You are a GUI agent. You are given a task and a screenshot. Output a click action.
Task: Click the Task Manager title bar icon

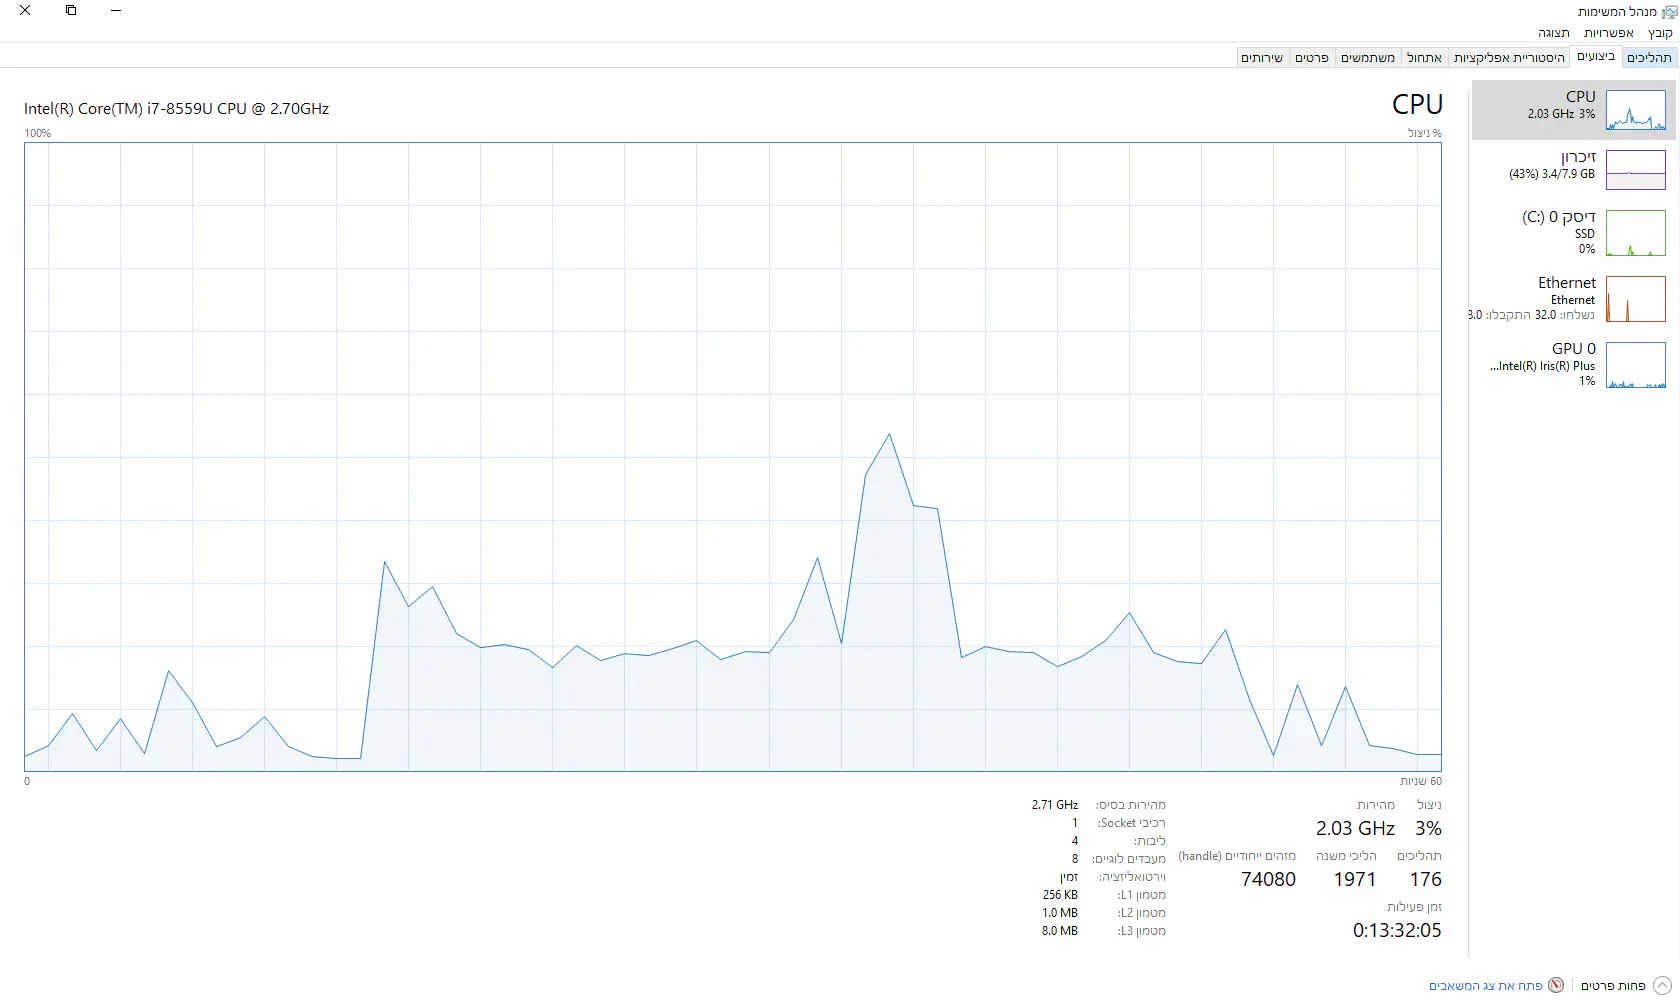point(1668,12)
